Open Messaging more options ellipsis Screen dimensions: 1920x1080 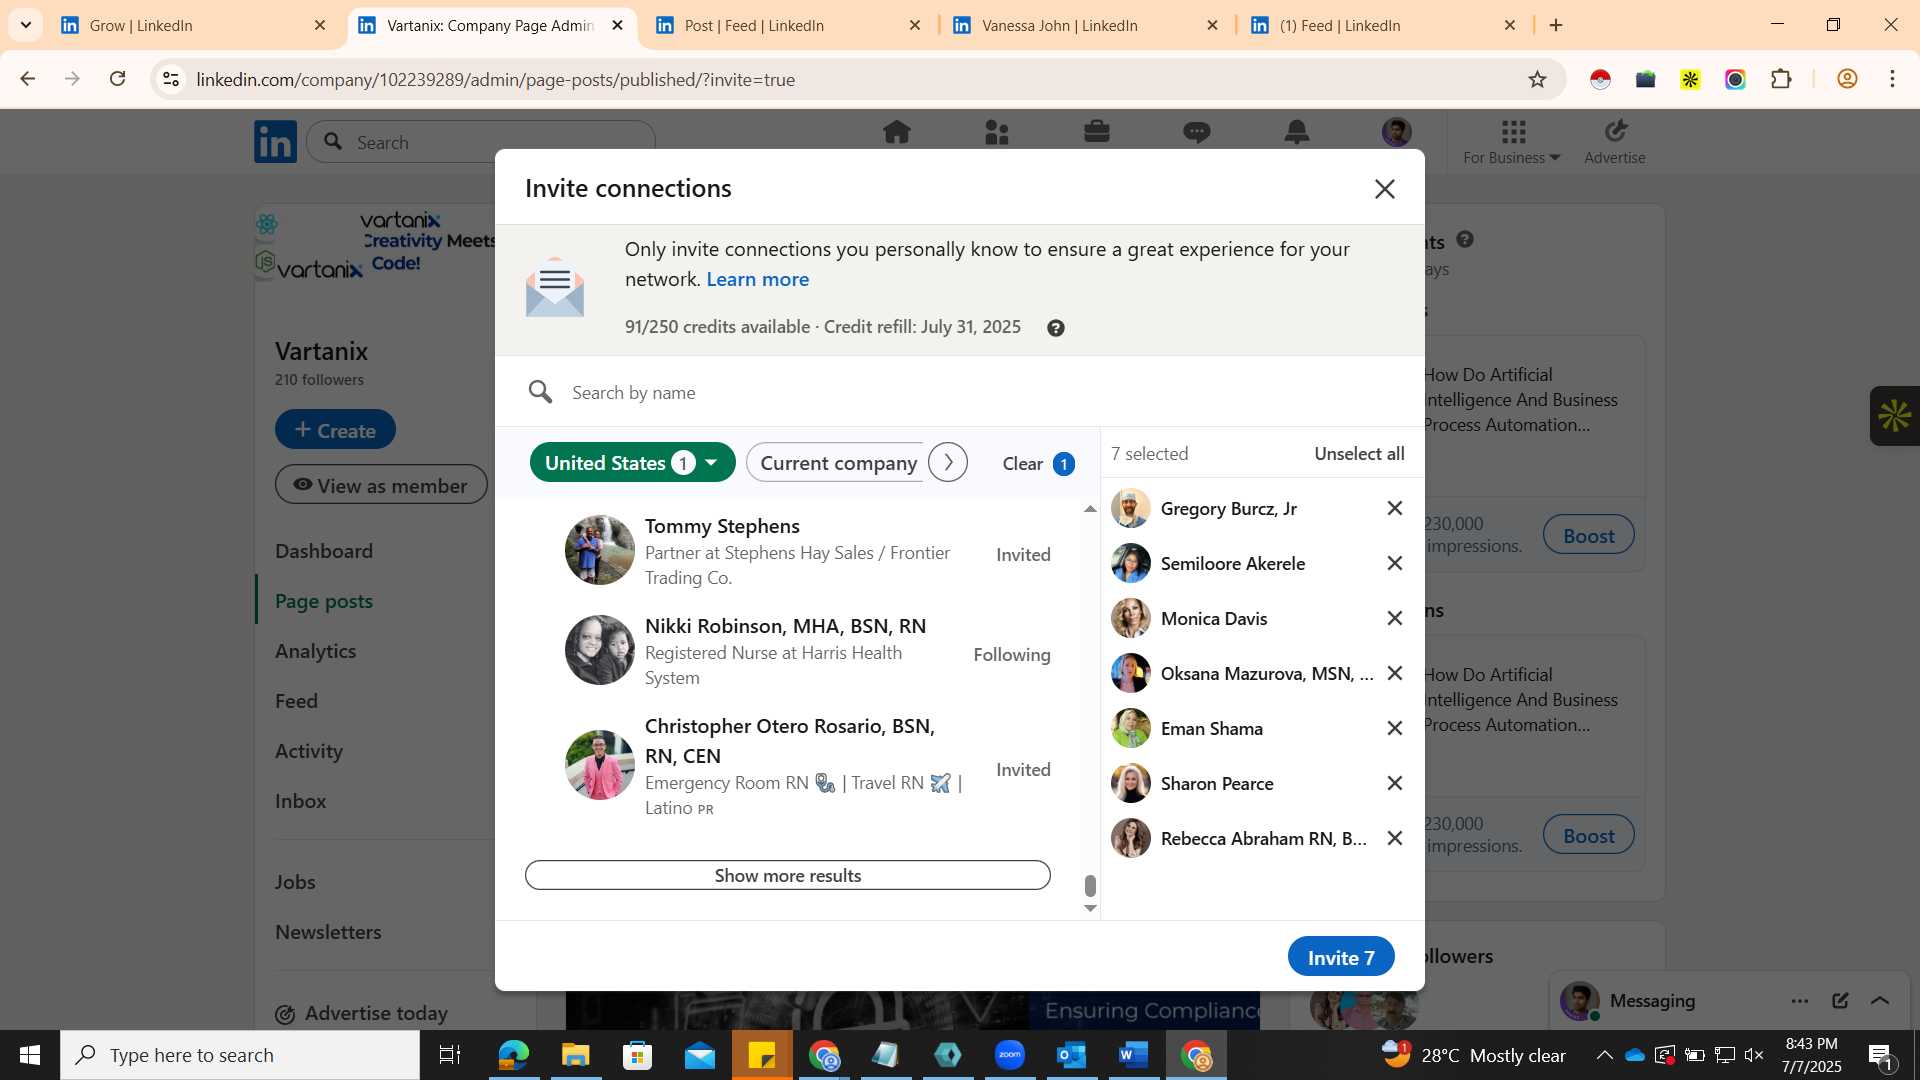pos(1800,1001)
